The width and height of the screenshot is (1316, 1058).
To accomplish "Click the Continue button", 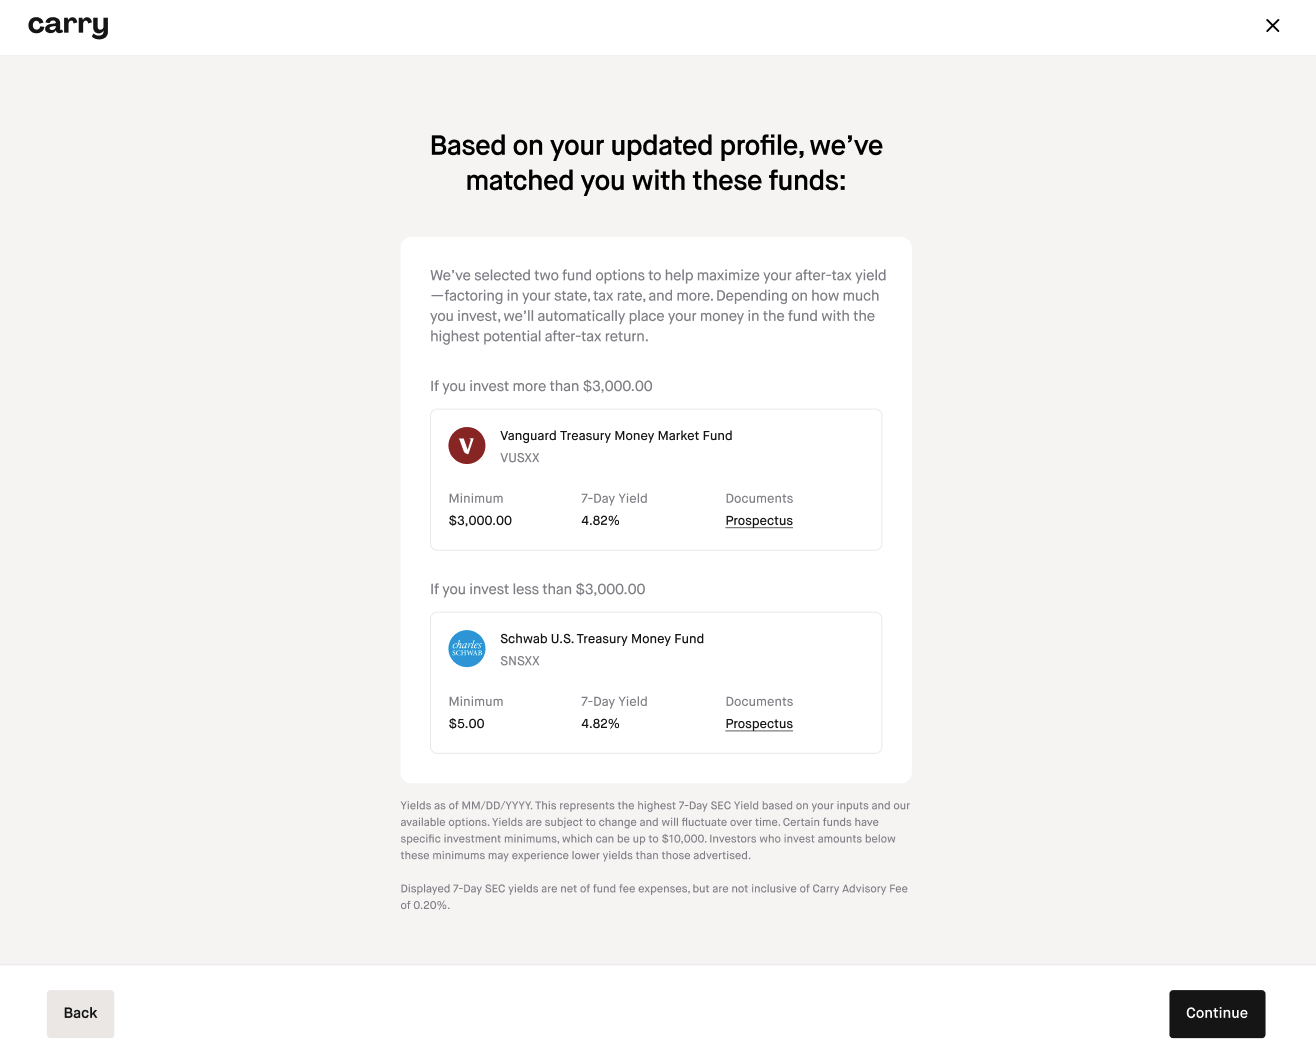I will click(1217, 1013).
